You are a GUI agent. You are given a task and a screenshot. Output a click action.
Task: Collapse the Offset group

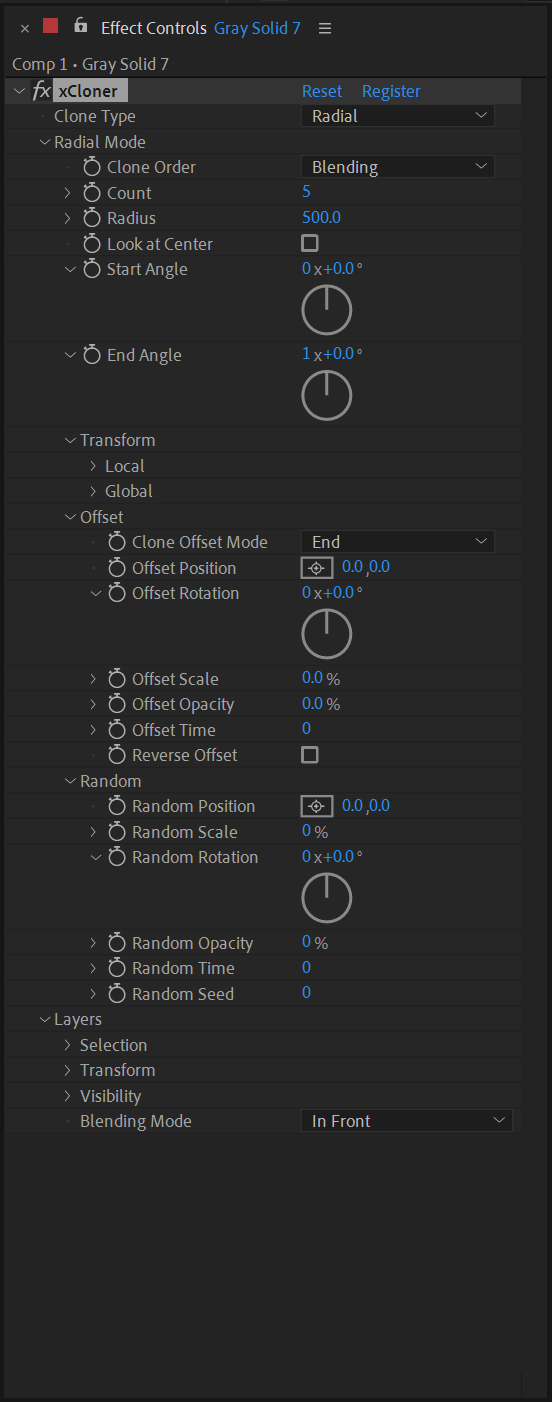[x=69, y=517]
